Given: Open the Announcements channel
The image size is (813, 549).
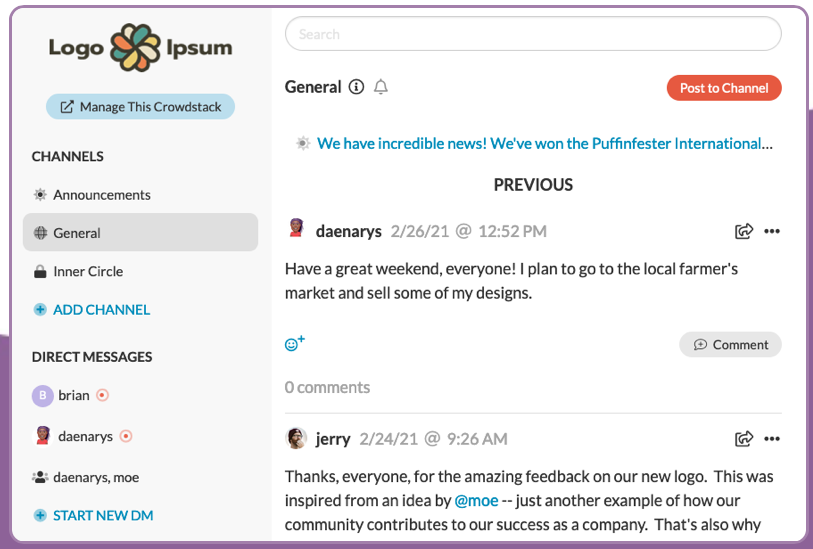Looking at the screenshot, I should click(101, 195).
